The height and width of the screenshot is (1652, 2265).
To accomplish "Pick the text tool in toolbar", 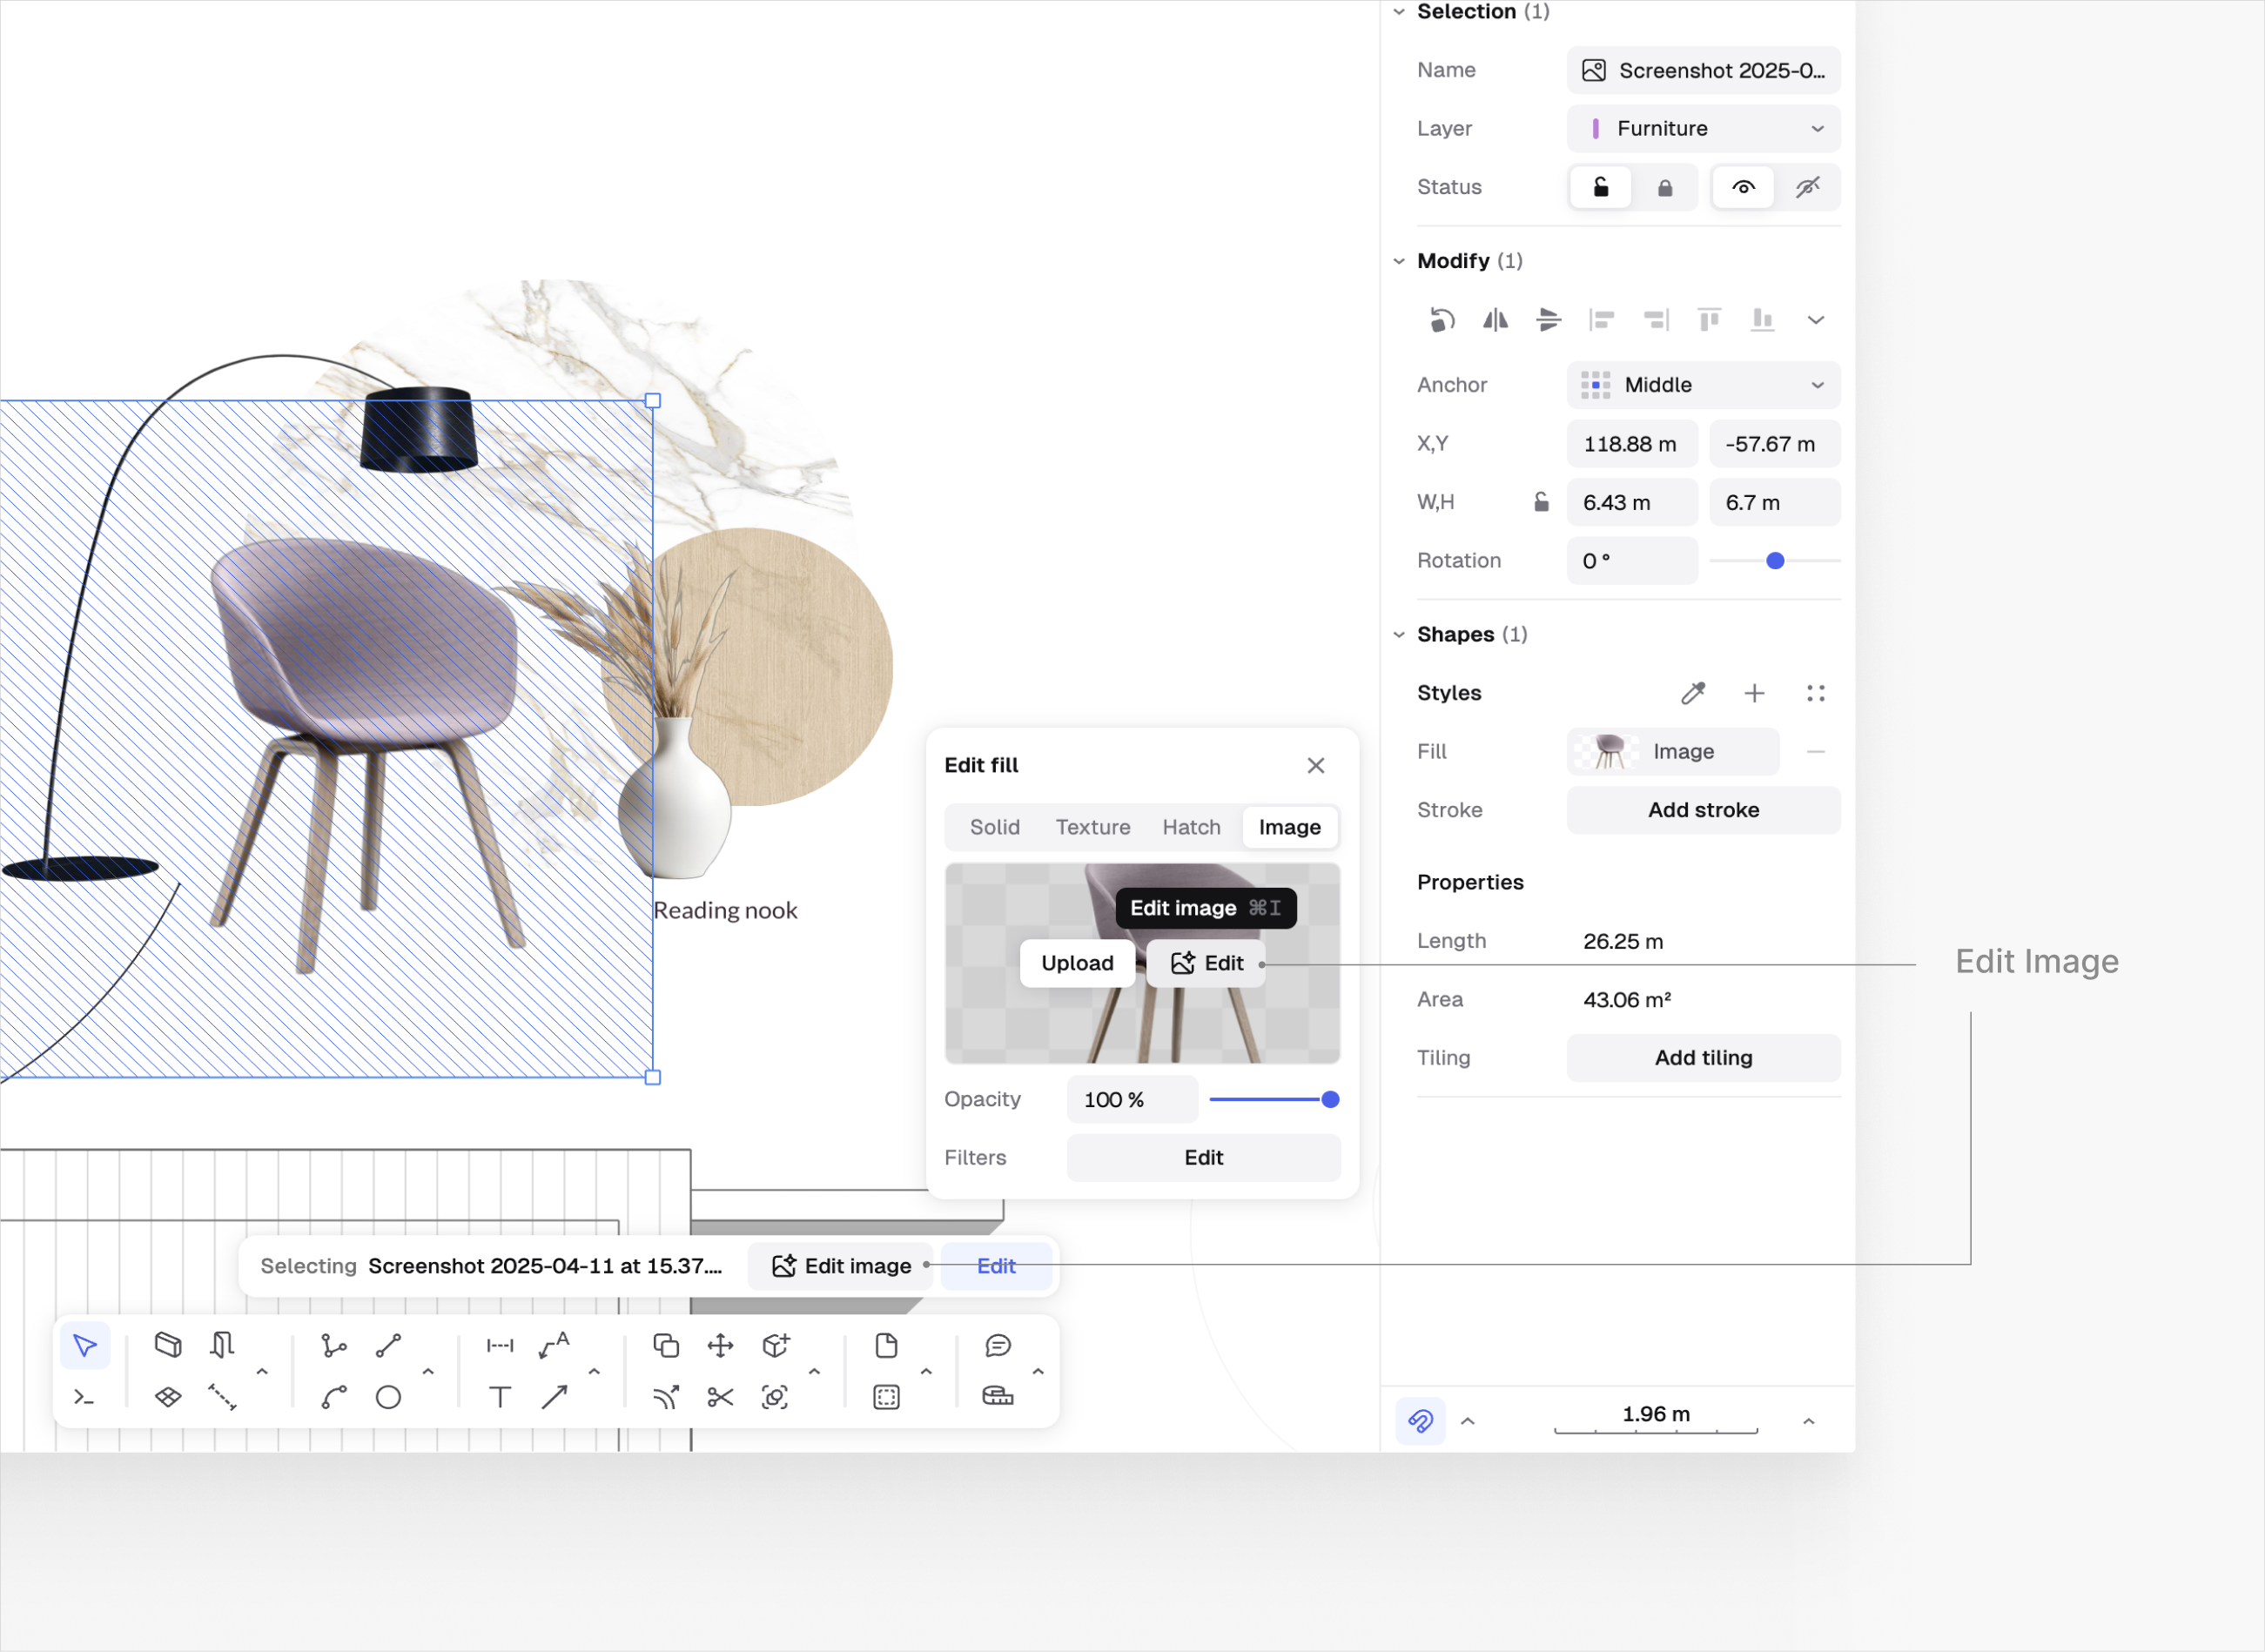I will pyautogui.click(x=500, y=1397).
